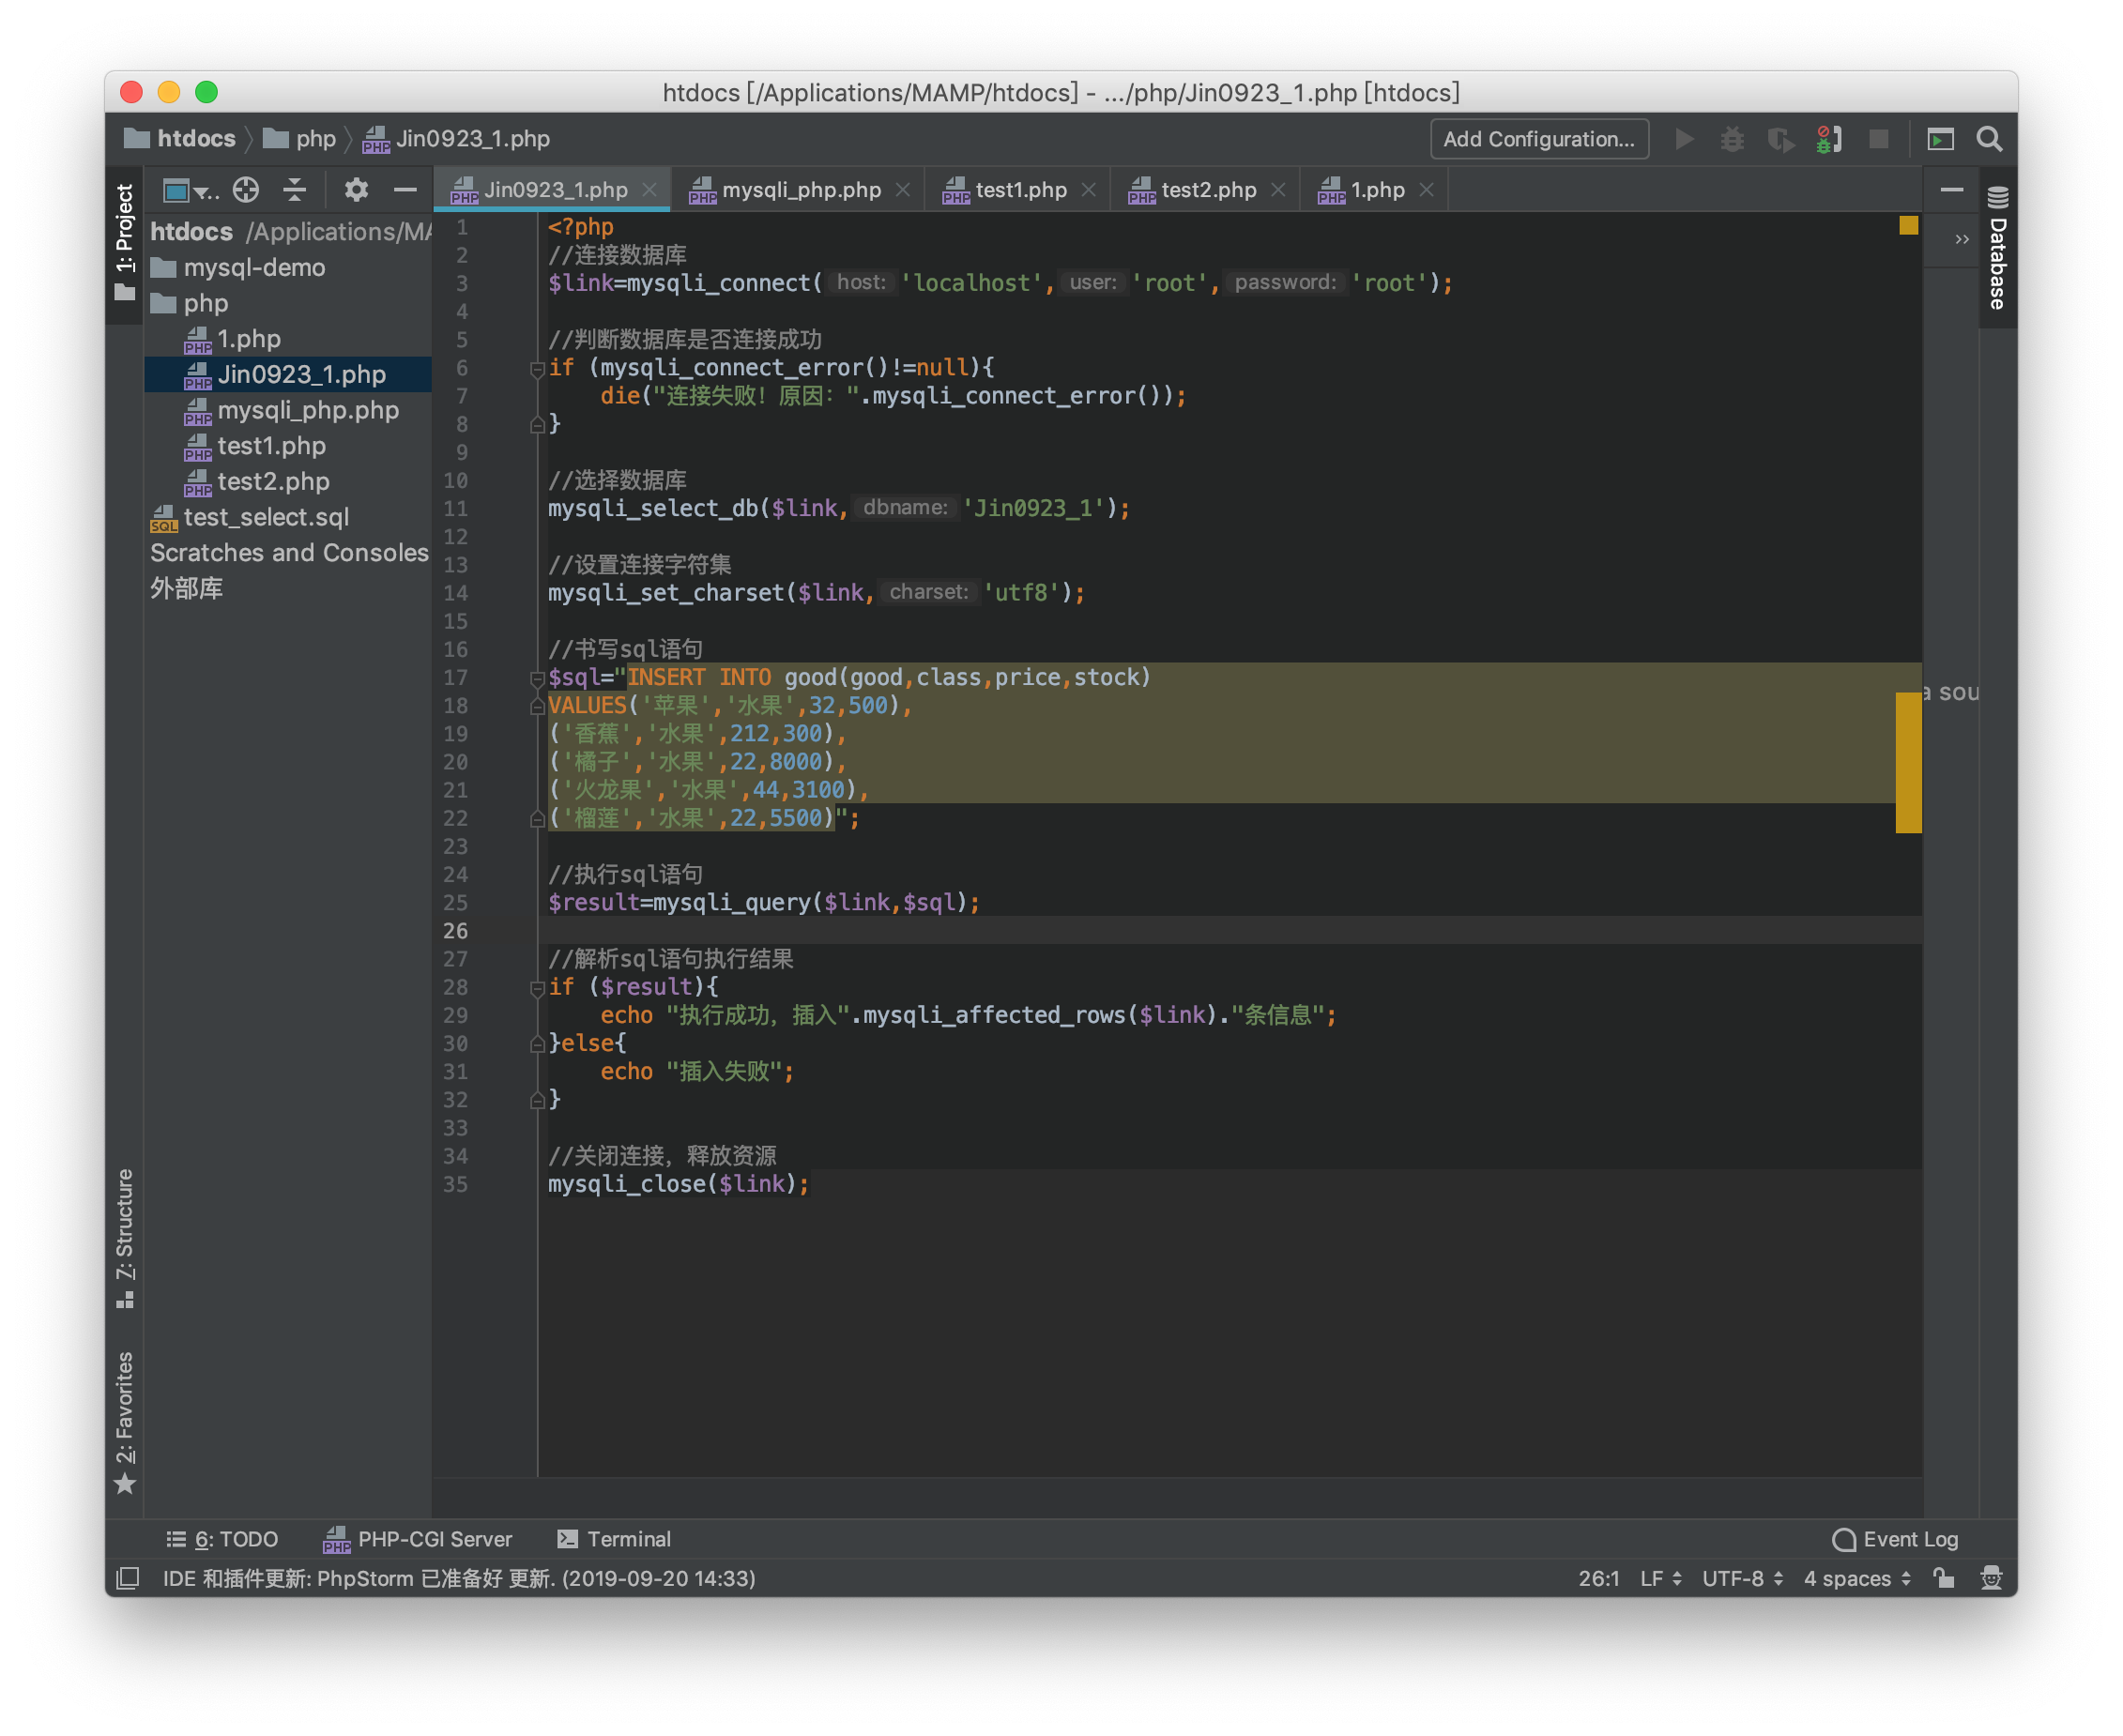Image resolution: width=2123 pixels, height=1736 pixels.
Task: Click the Collapse All icon in Project panel
Action: [x=294, y=189]
